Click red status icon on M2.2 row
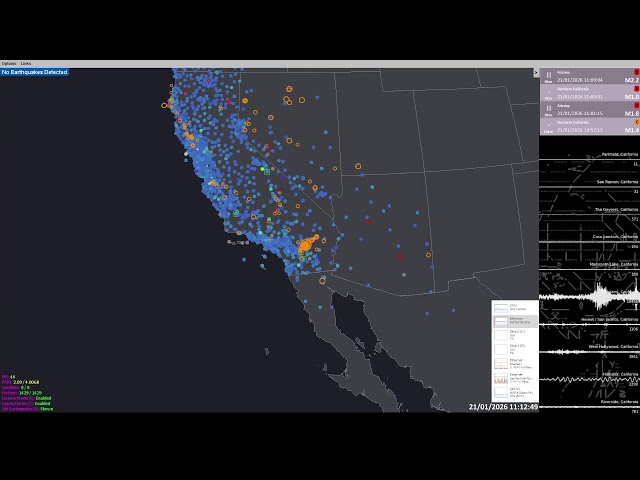640x480 pixels. (x=636, y=72)
